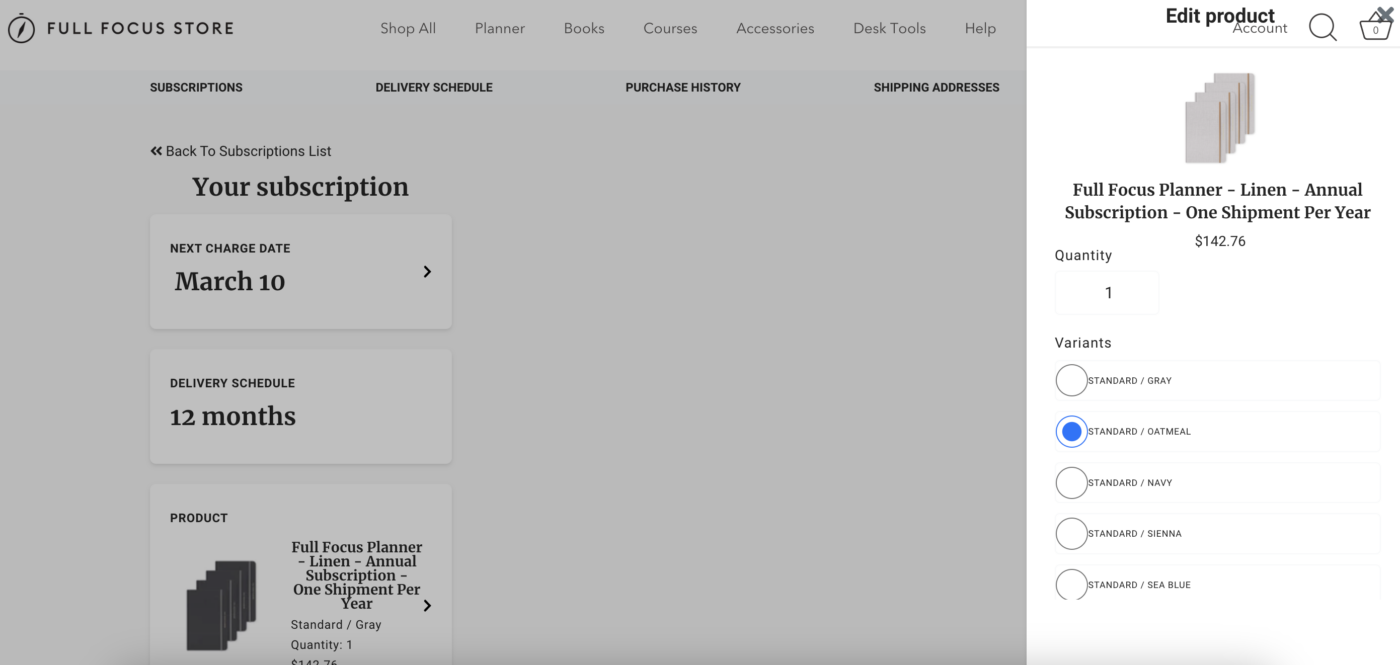Click the 'Quantity: 1' product card text
1400x665 pixels.
[322, 645]
